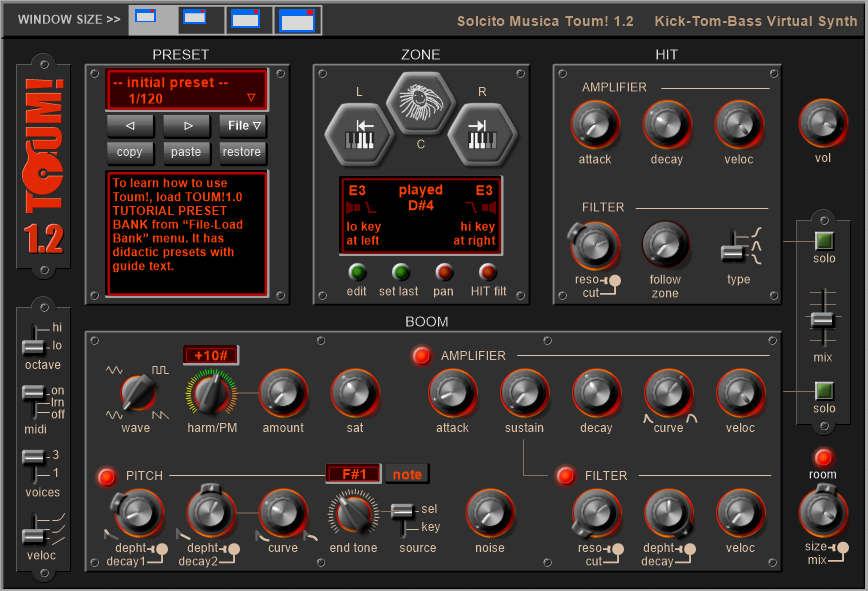Viewport: 868px width, 591px height.
Task: Click the F#1 pitch note display
Action: [x=353, y=474]
